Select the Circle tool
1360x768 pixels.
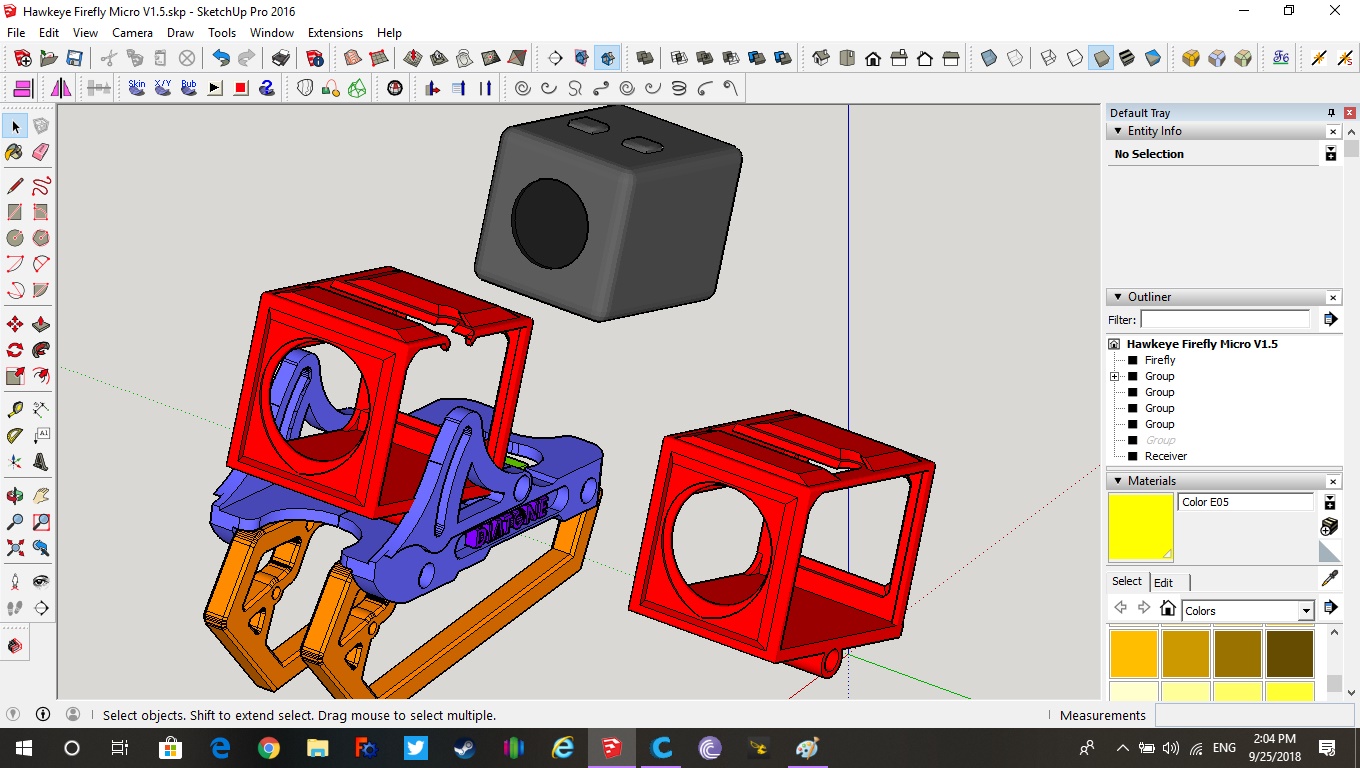pyautogui.click(x=15, y=238)
